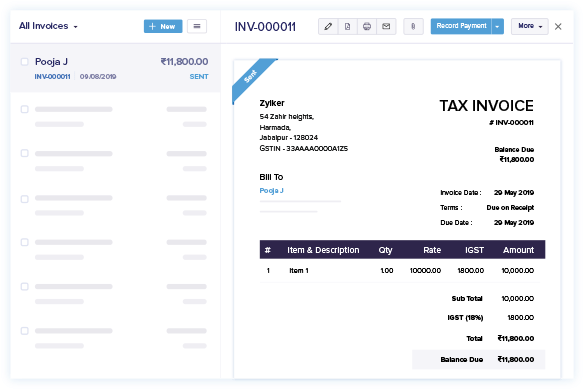Click the IGST (18%) label
Screen dimensions: 583x389
(465, 318)
